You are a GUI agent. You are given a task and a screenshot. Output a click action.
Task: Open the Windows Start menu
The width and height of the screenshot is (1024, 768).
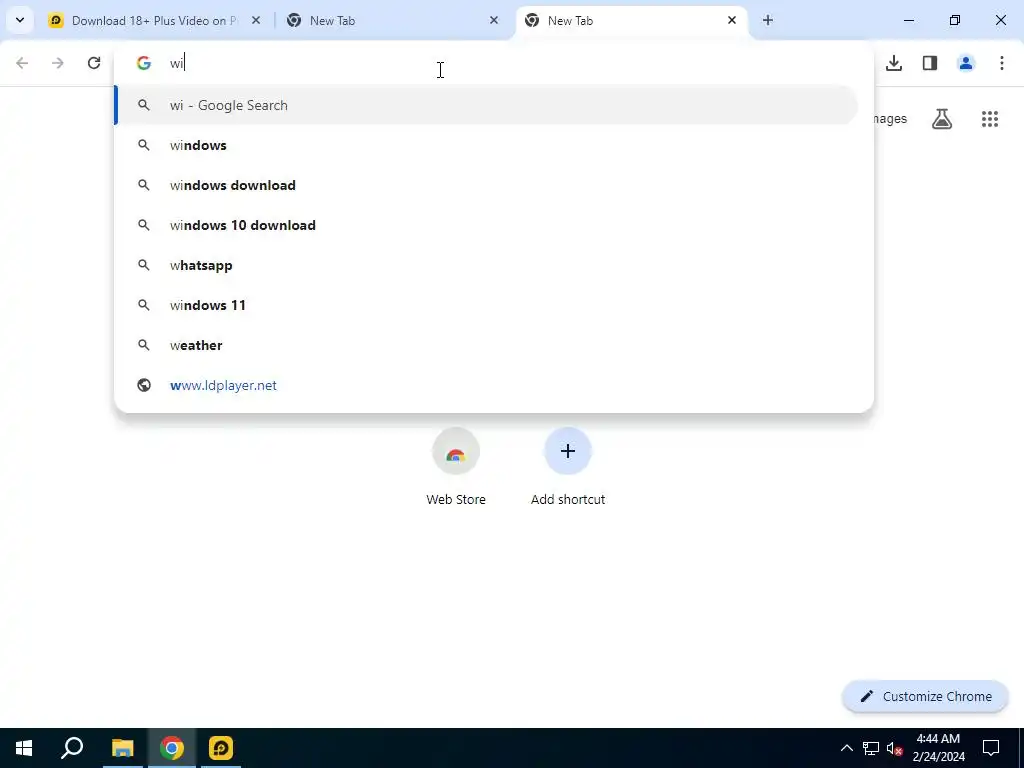click(24, 748)
